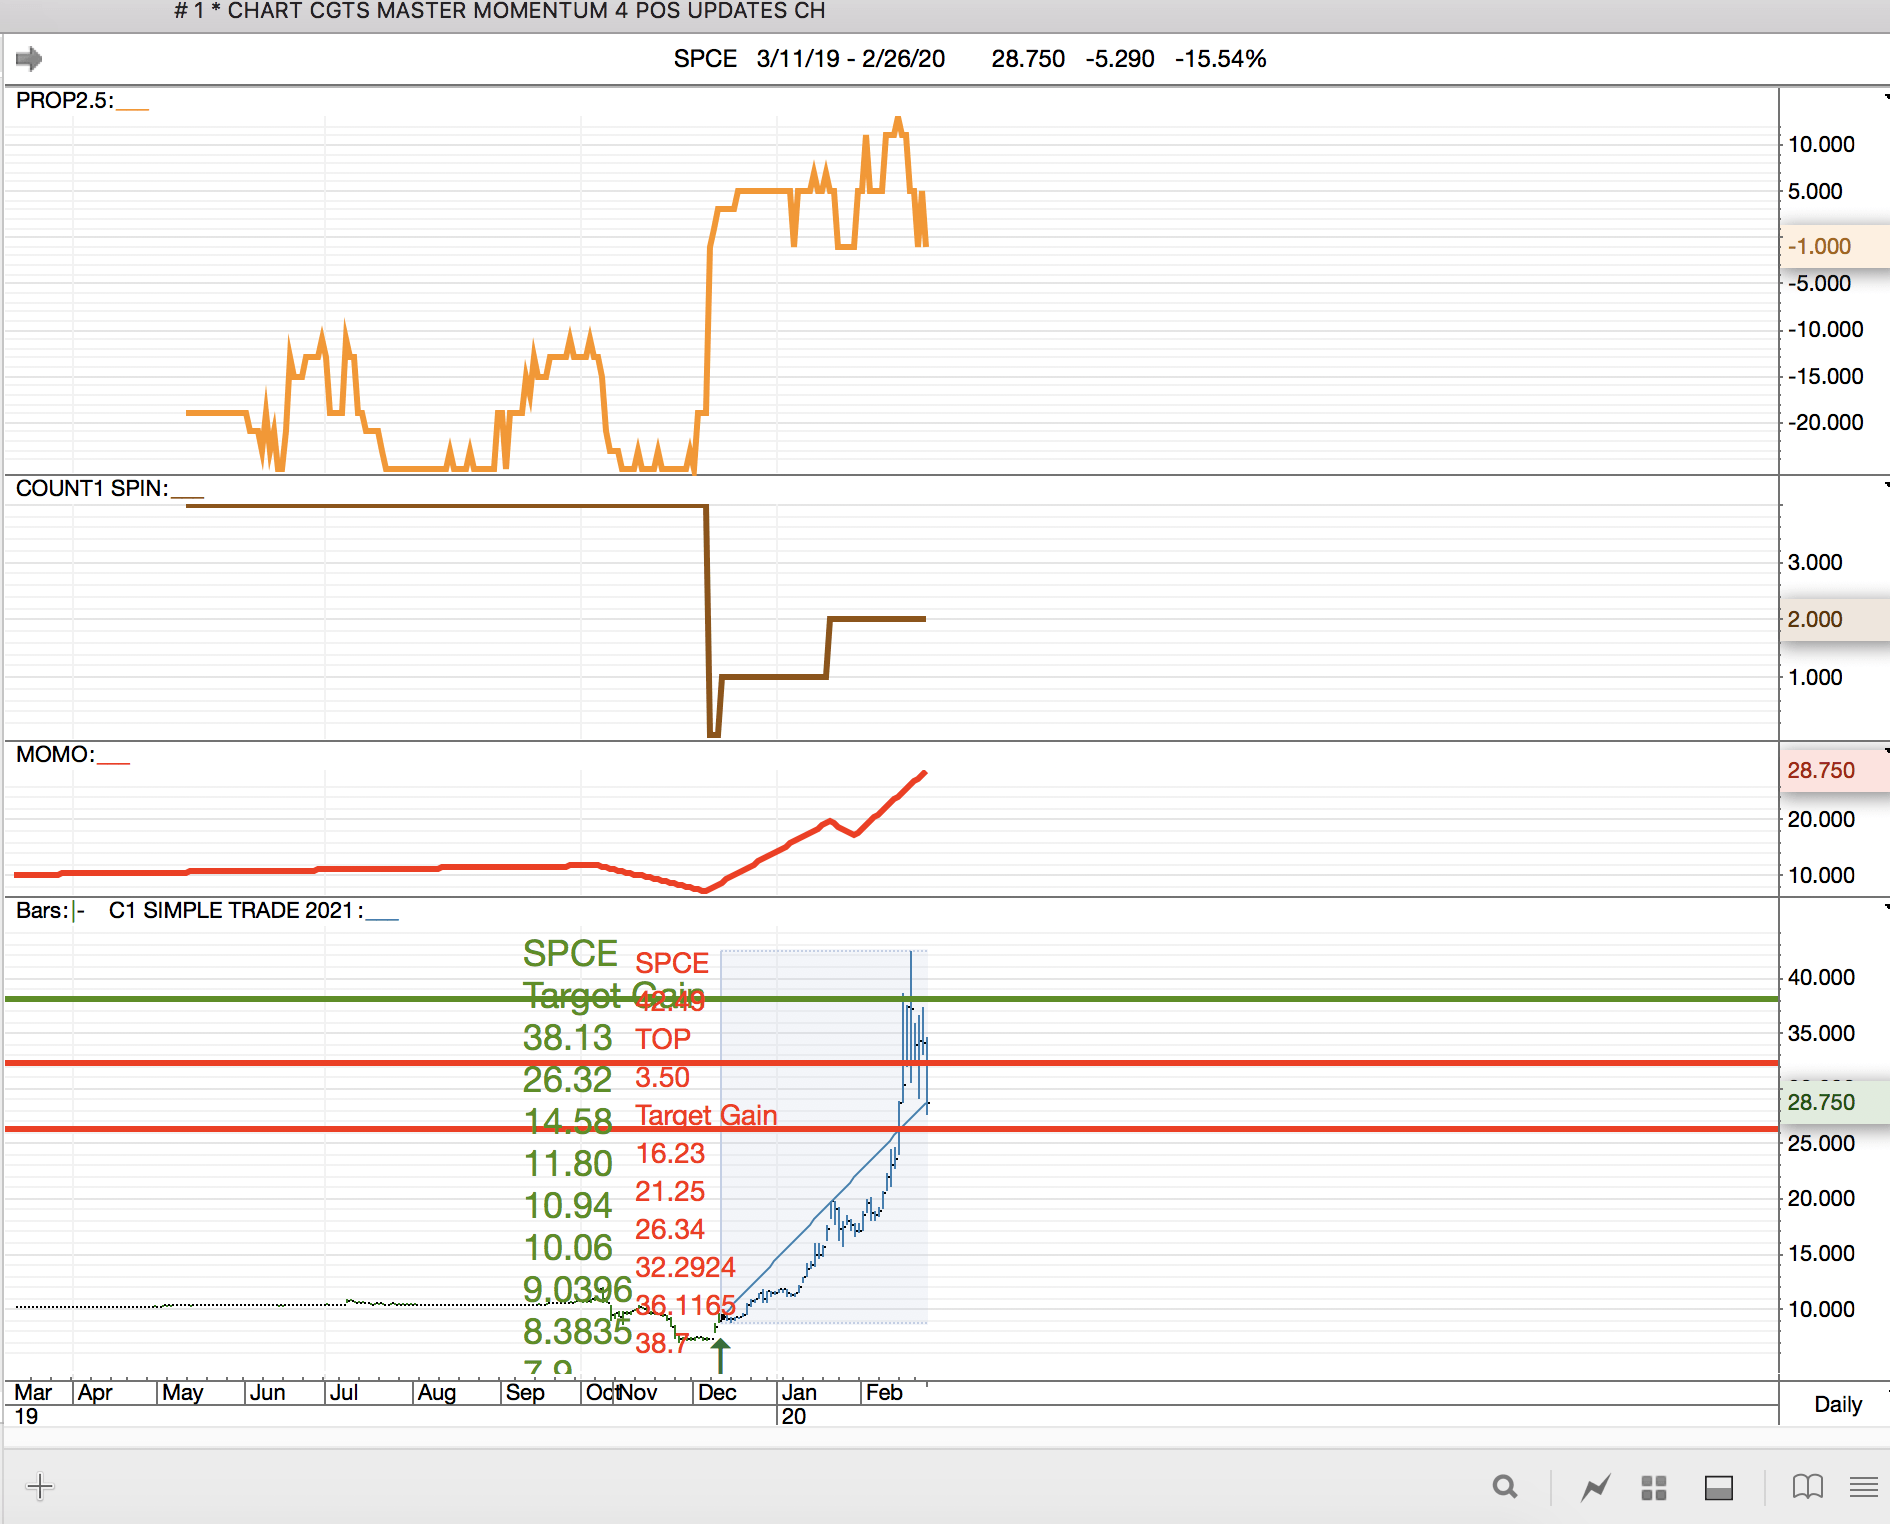Click the red 26.34 target gain value

click(x=670, y=1229)
